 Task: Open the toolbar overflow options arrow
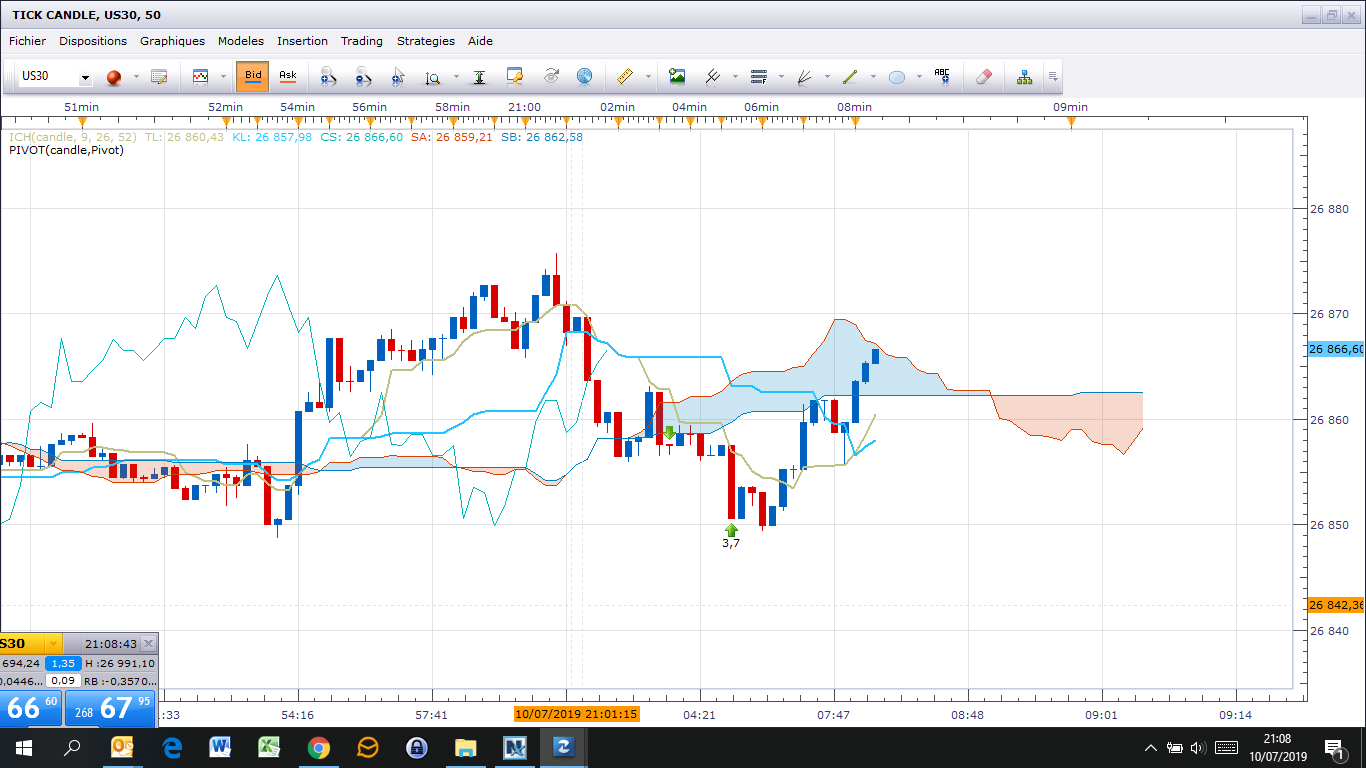1052,77
